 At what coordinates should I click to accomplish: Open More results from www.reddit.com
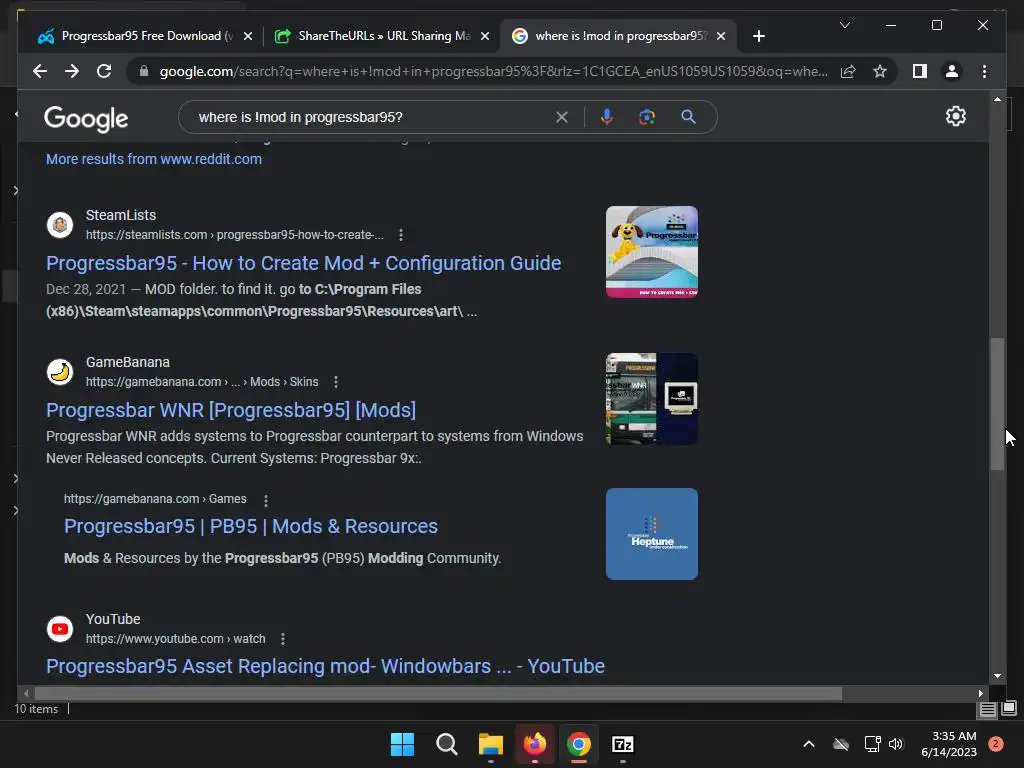pos(153,159)
